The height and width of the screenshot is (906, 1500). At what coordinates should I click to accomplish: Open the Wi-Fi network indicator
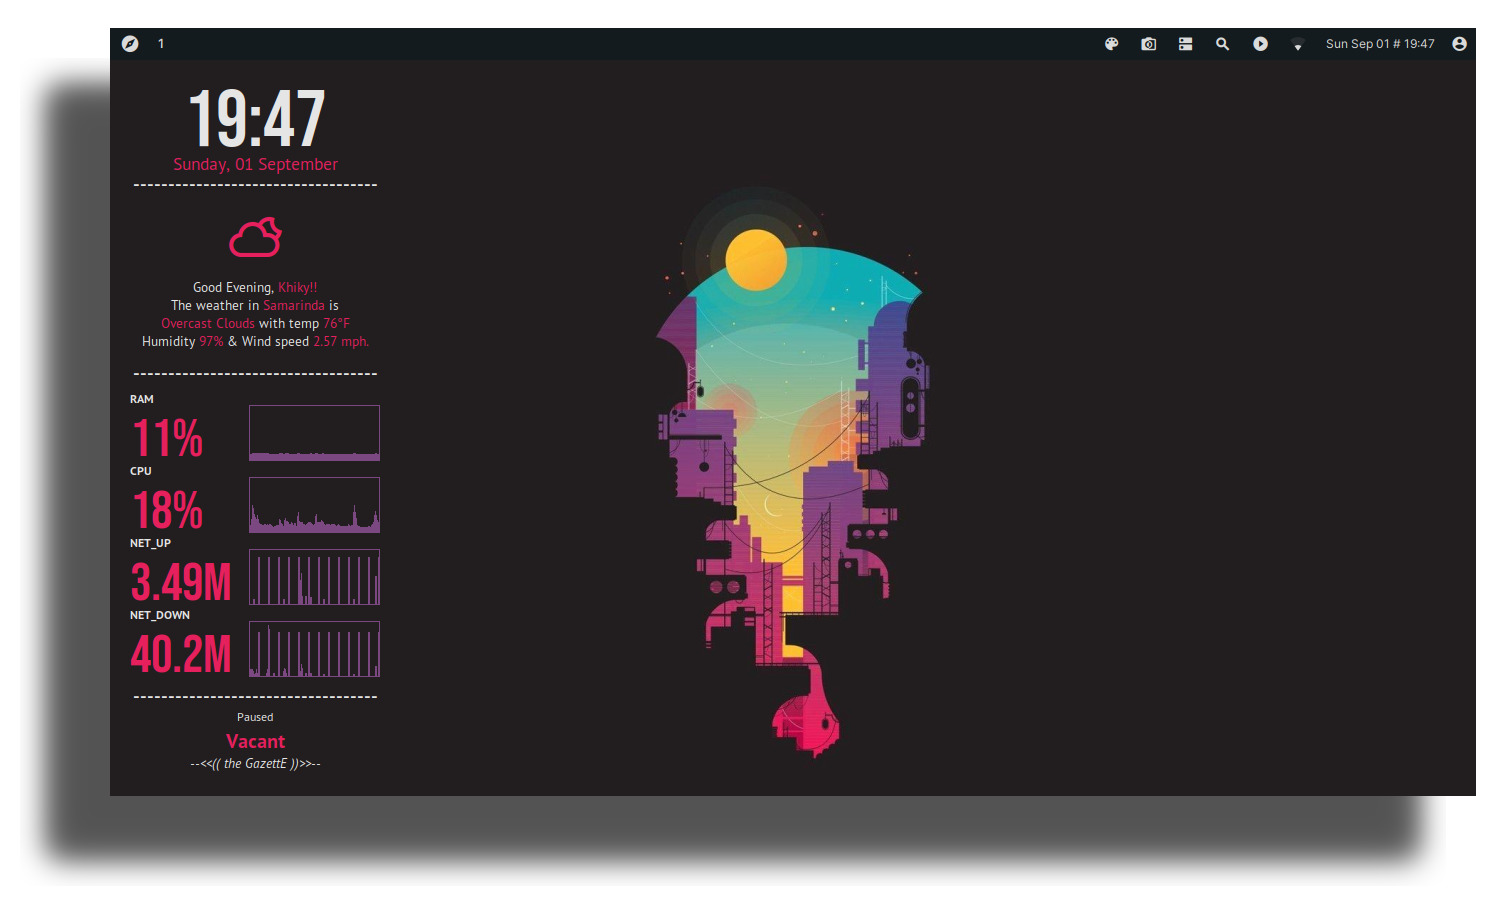(x=1297, y=45)
